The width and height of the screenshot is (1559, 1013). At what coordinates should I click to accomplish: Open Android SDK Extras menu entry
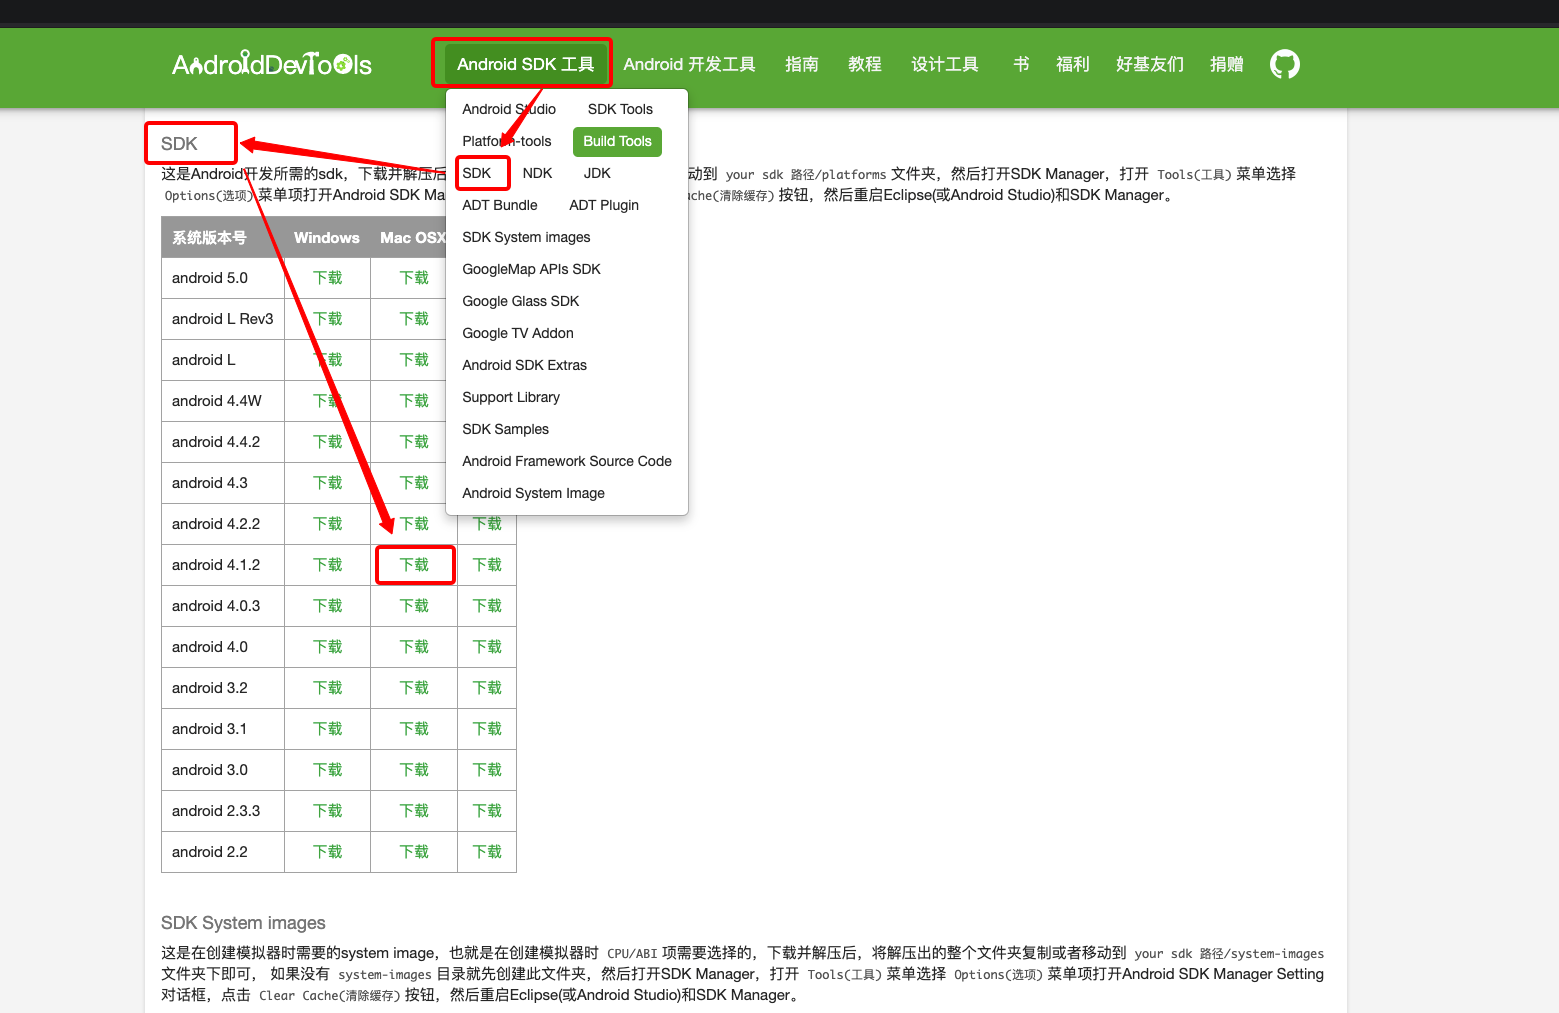524,365
